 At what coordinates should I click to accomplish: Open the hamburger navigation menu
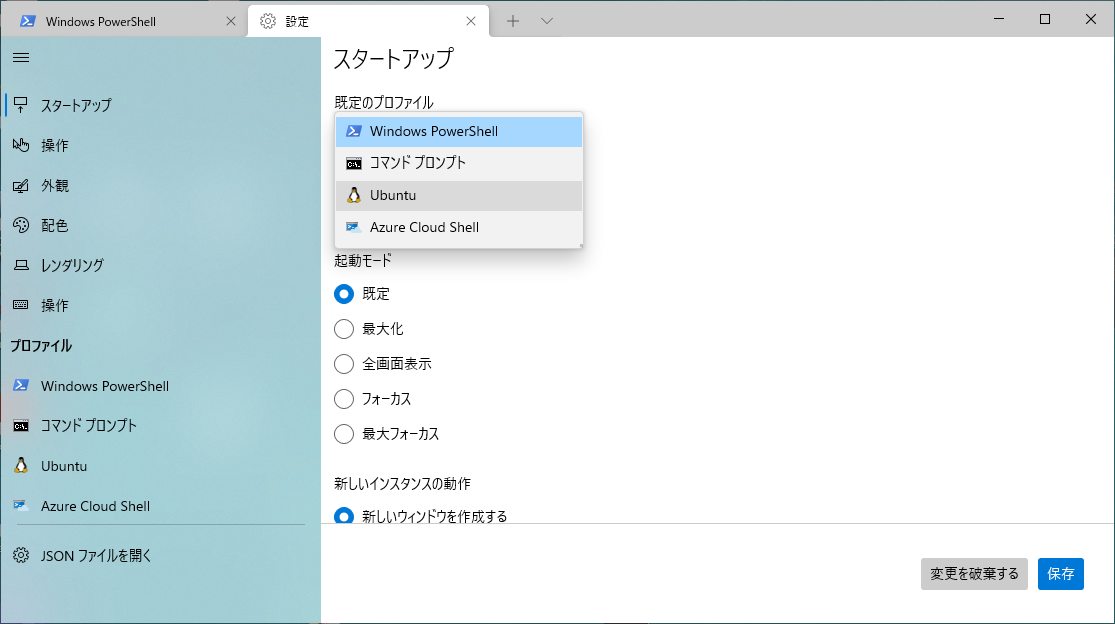pos(21,58)
